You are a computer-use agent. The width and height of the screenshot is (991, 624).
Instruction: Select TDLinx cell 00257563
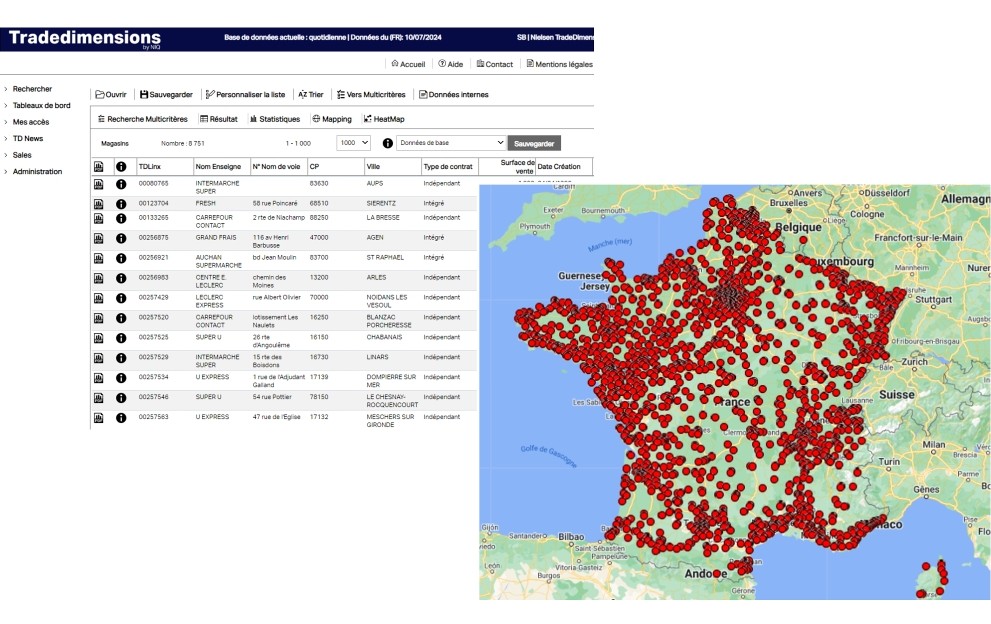pos(154,417)
